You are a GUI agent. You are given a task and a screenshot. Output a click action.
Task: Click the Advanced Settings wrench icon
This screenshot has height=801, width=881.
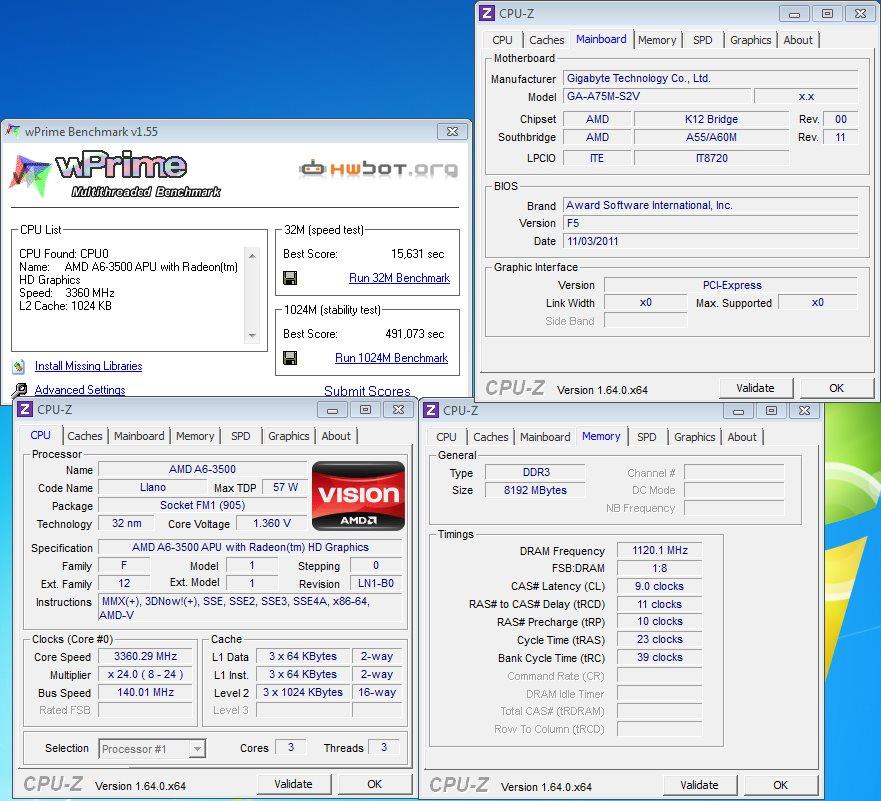[x=19, y=390]
